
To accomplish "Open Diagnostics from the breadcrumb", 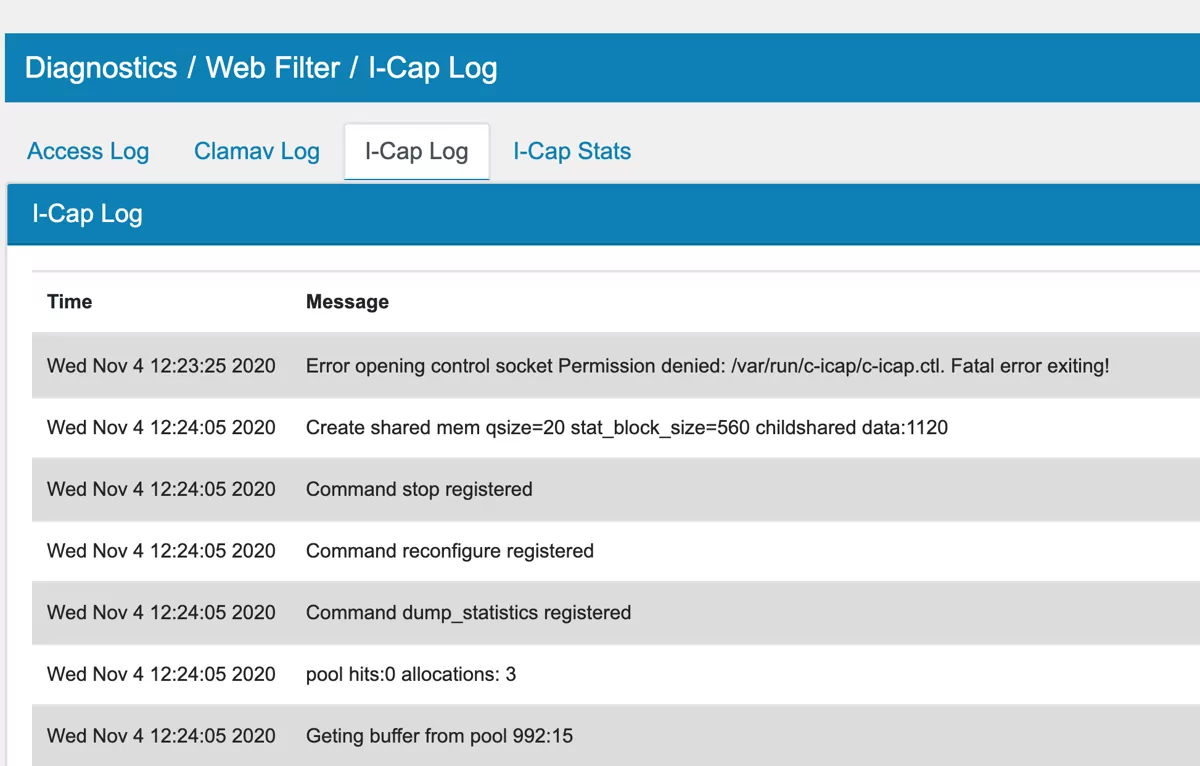I will 99,68.
